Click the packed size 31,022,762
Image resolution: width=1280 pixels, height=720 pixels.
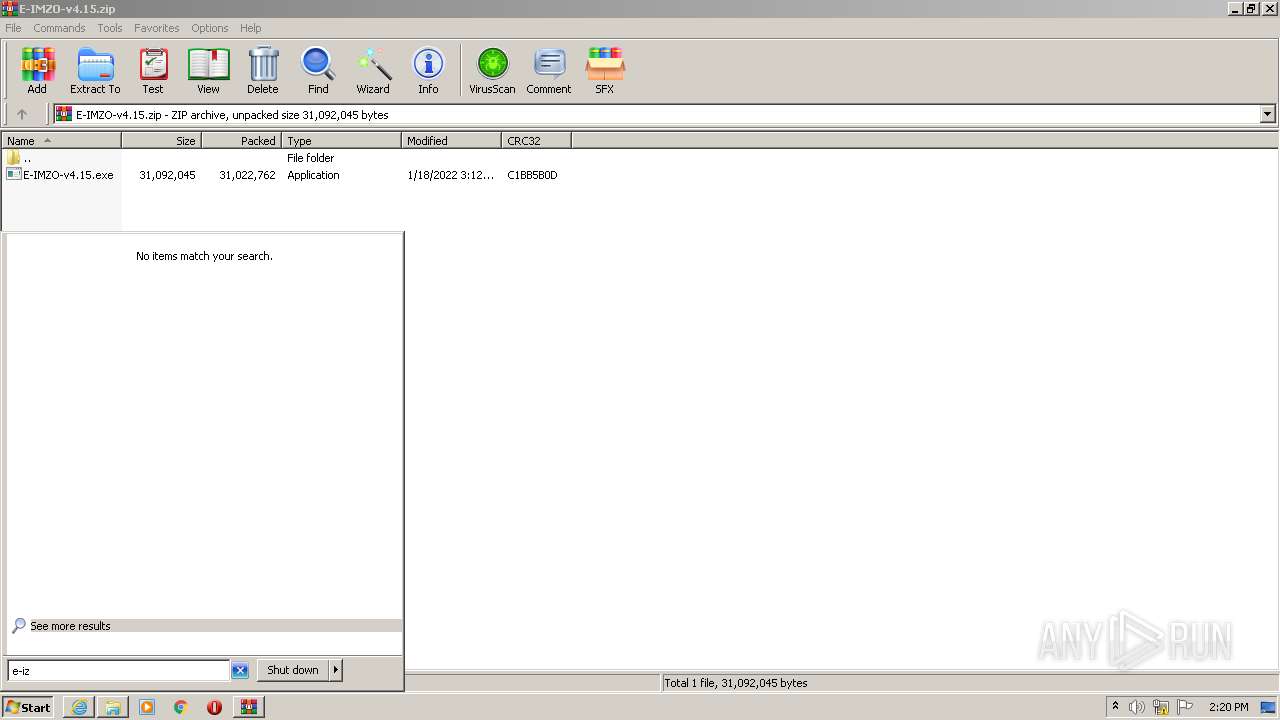247,175
